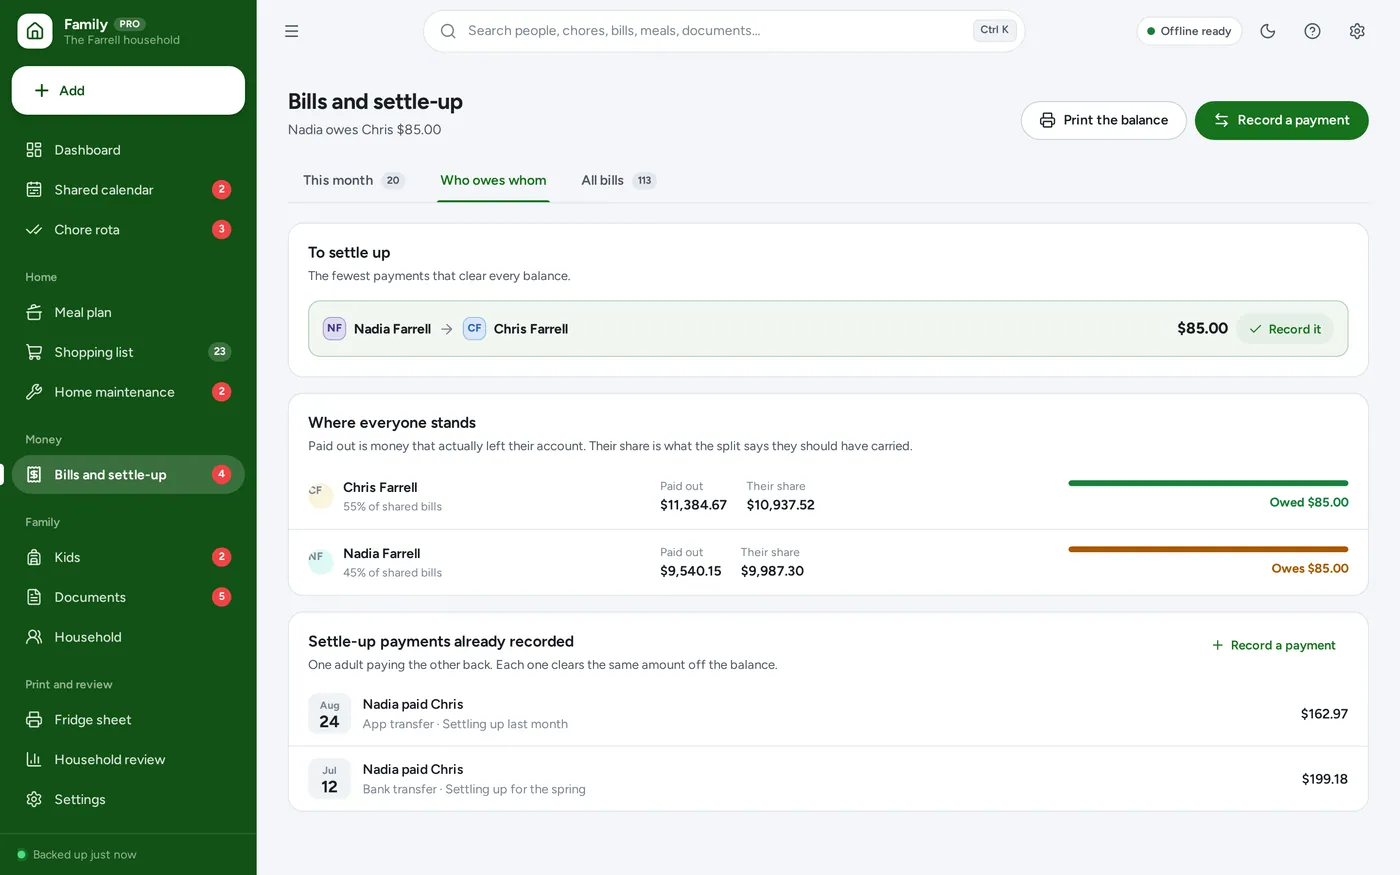Switch to dark mode via the moon icon
Screen dimensions: 1400x875
[1268, 31]
